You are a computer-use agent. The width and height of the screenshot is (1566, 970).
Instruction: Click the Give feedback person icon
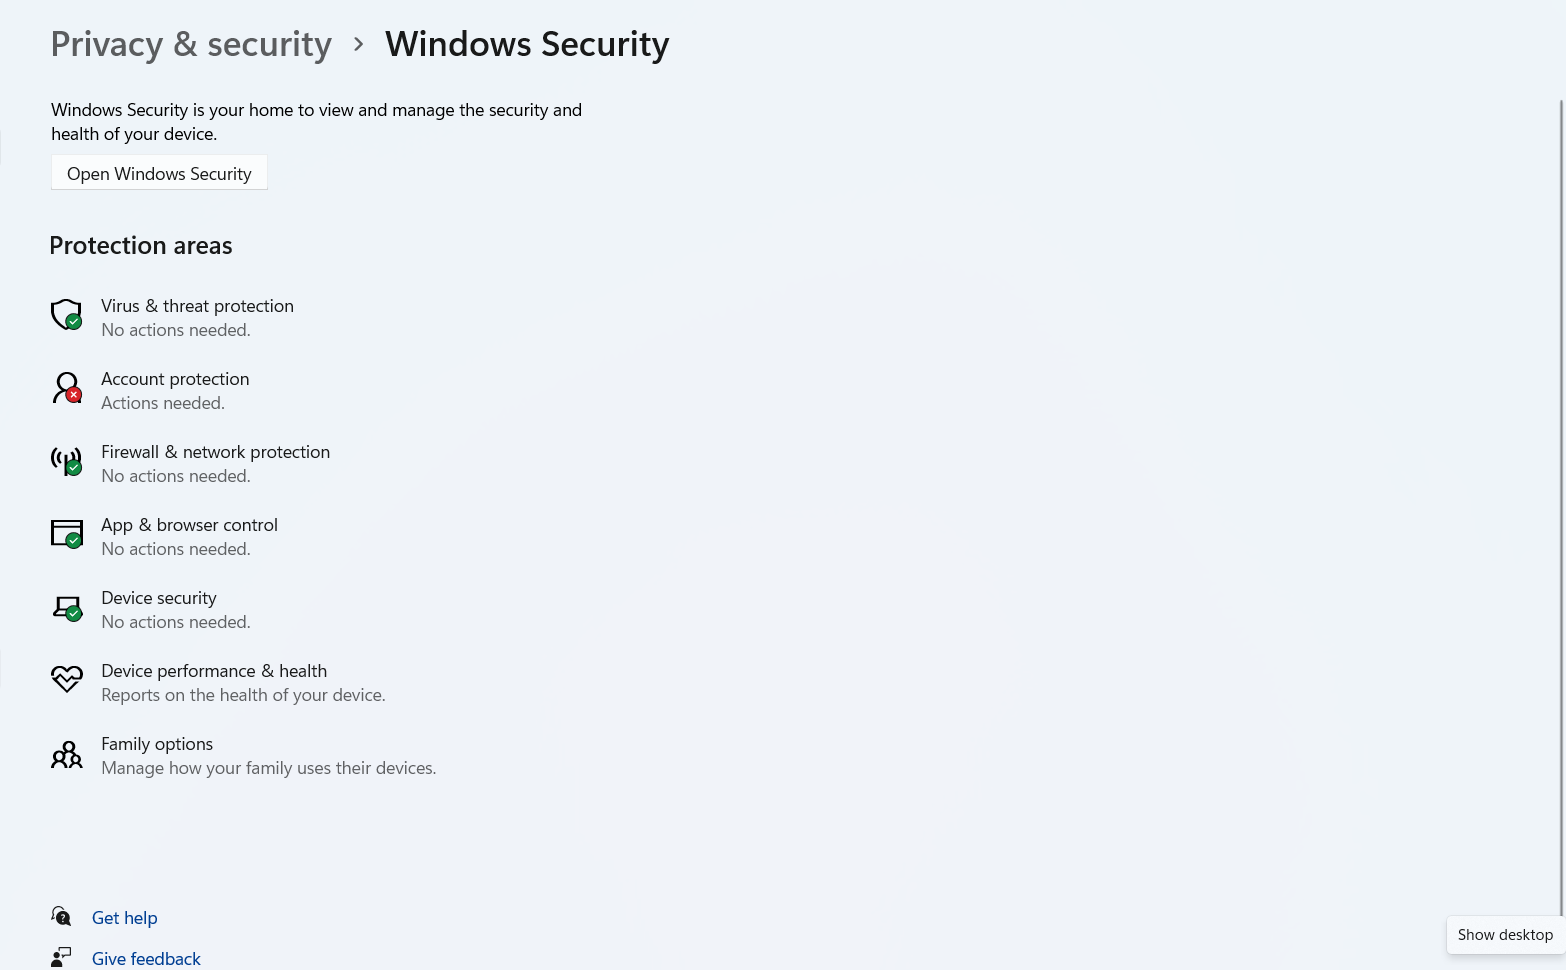61,957
